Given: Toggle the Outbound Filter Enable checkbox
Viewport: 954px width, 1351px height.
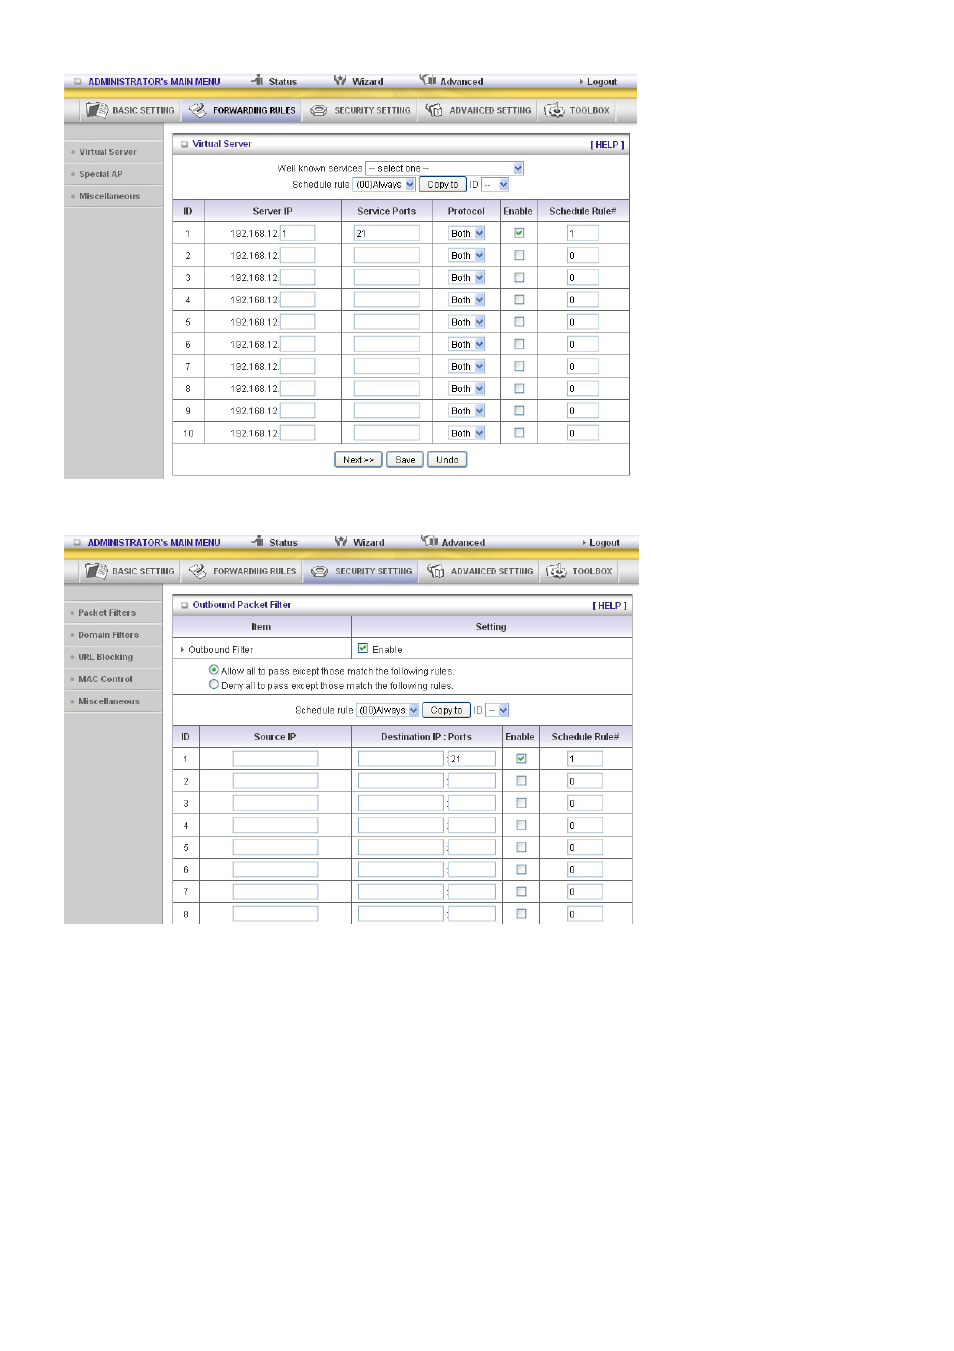Looking at the screenshot, I should [x=363, y=648].
